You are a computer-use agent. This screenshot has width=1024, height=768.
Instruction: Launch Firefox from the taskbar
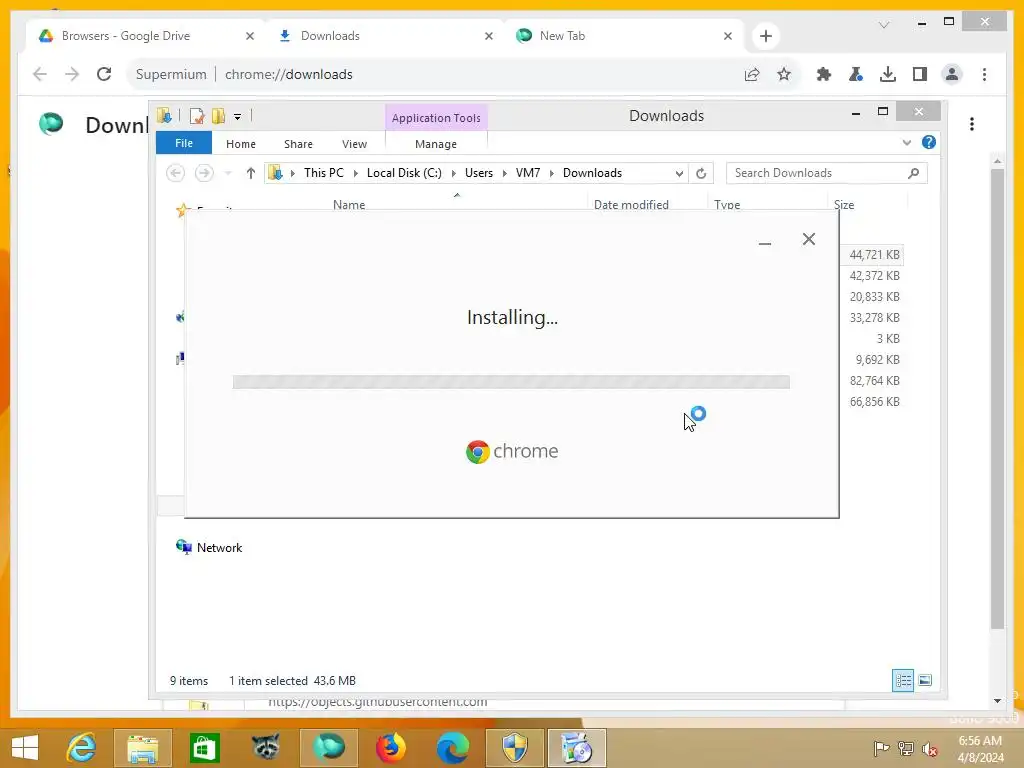click(x=391, y=748)
